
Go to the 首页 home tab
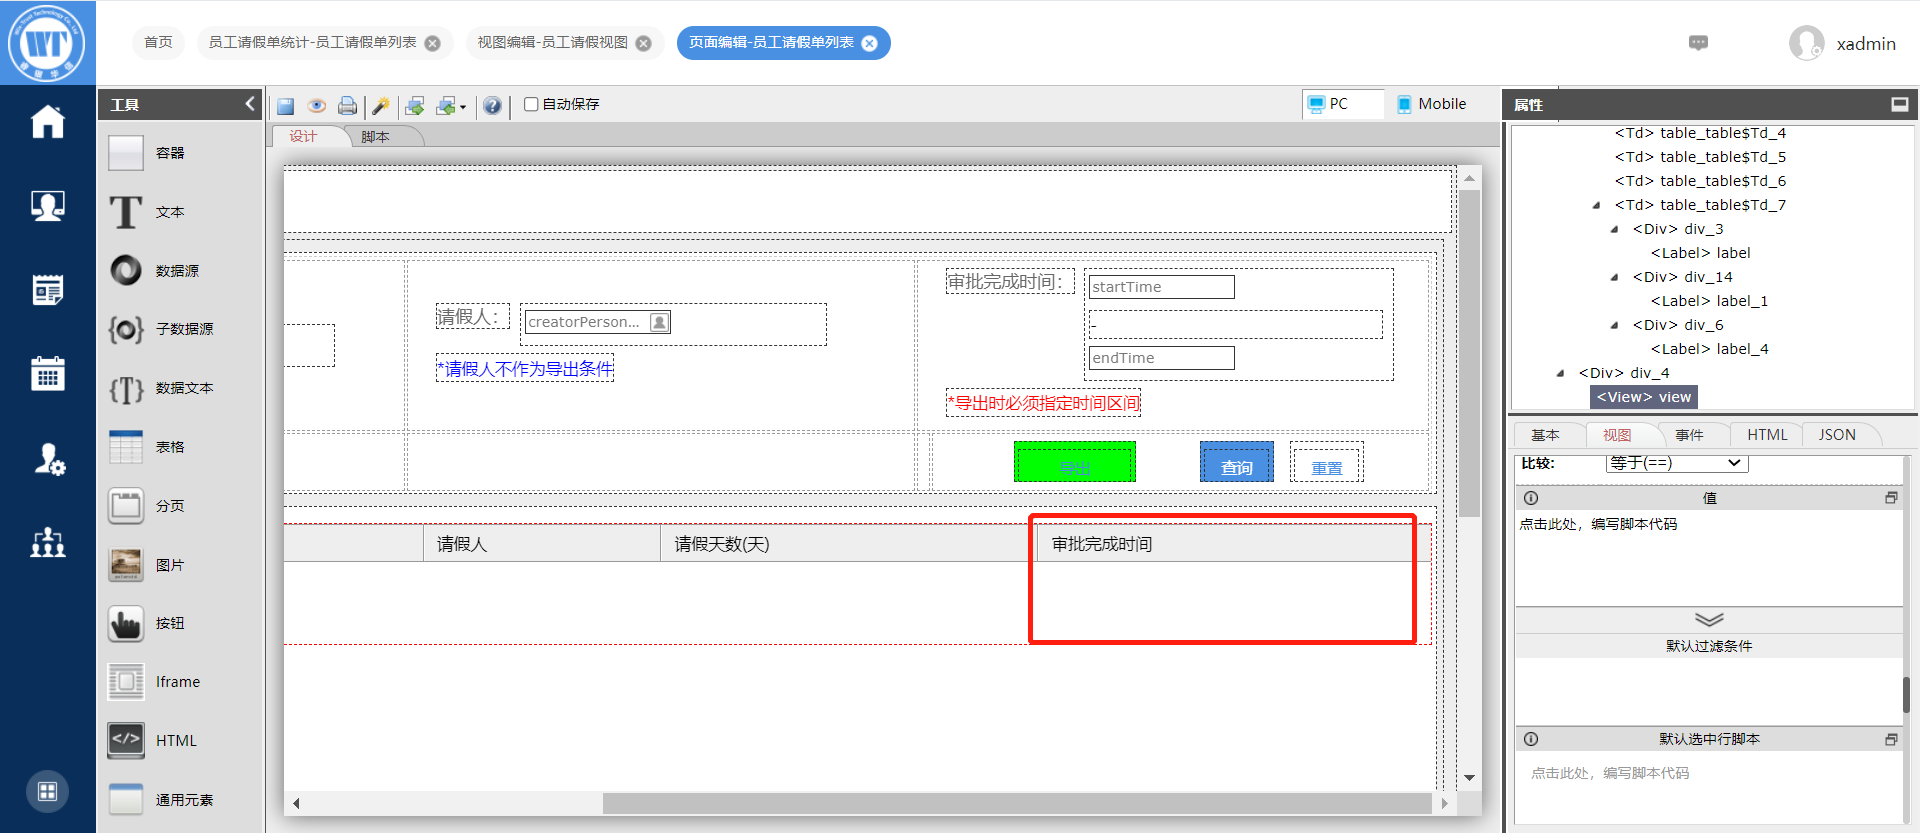tap(158, 43)
